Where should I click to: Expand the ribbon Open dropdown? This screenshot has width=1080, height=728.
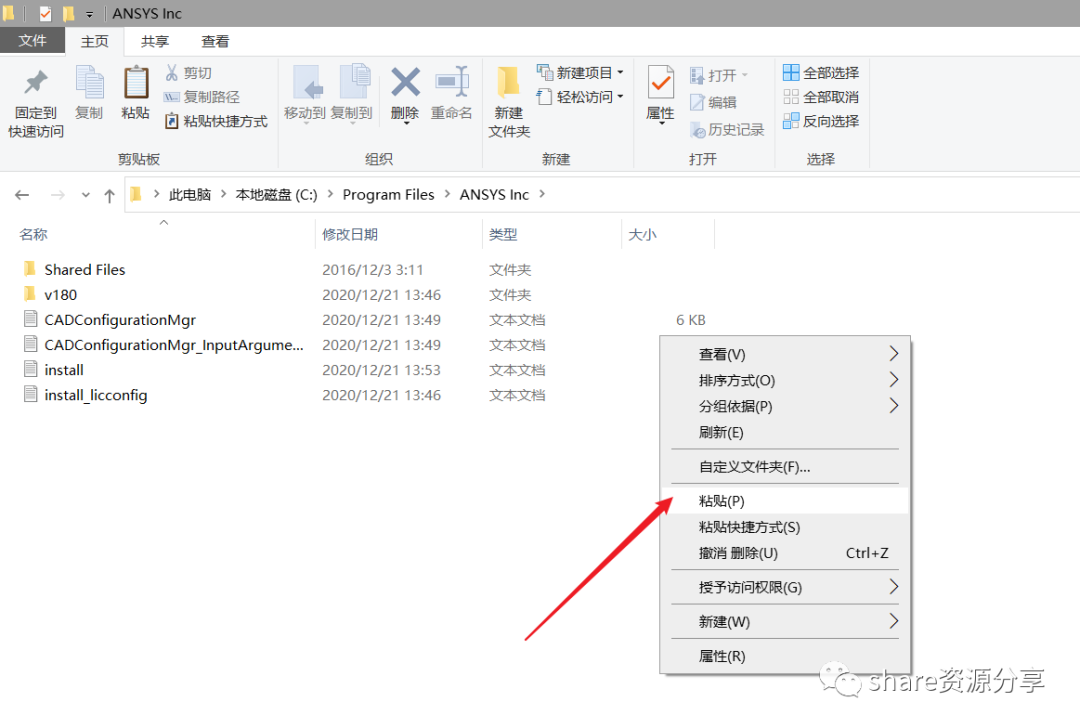tap(745, 75)
